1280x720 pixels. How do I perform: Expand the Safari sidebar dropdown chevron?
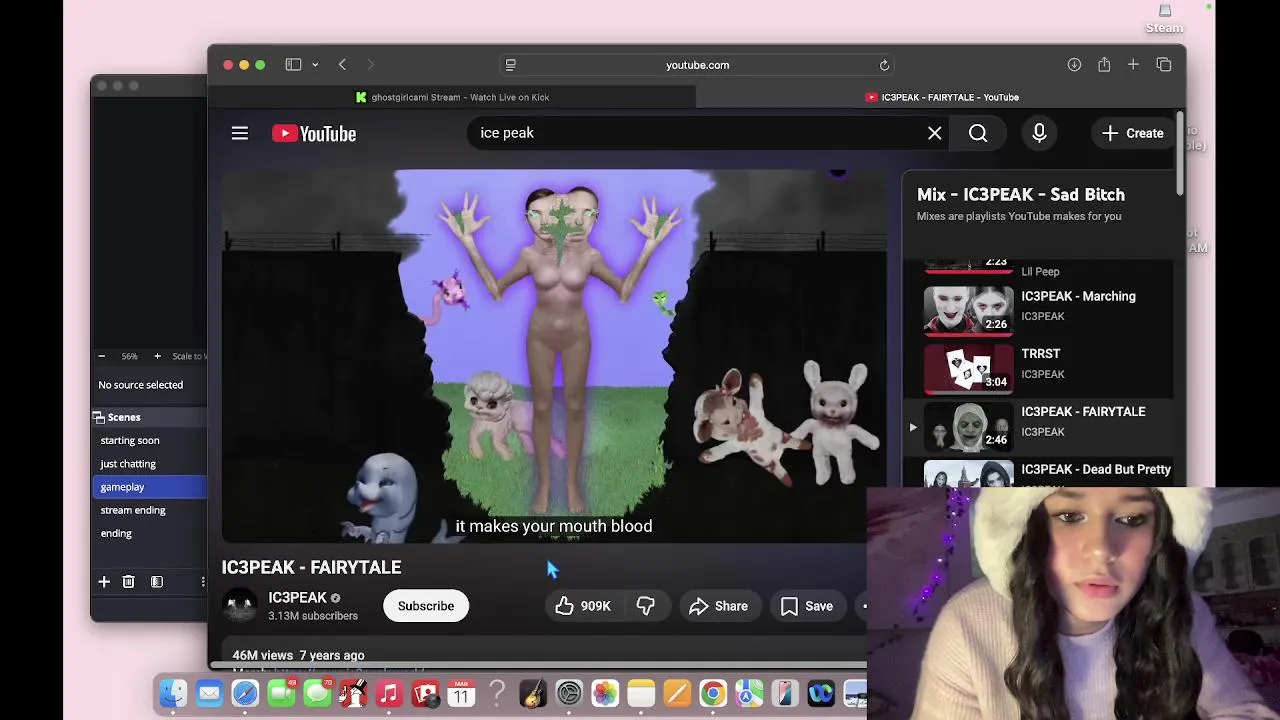[315, 65]
